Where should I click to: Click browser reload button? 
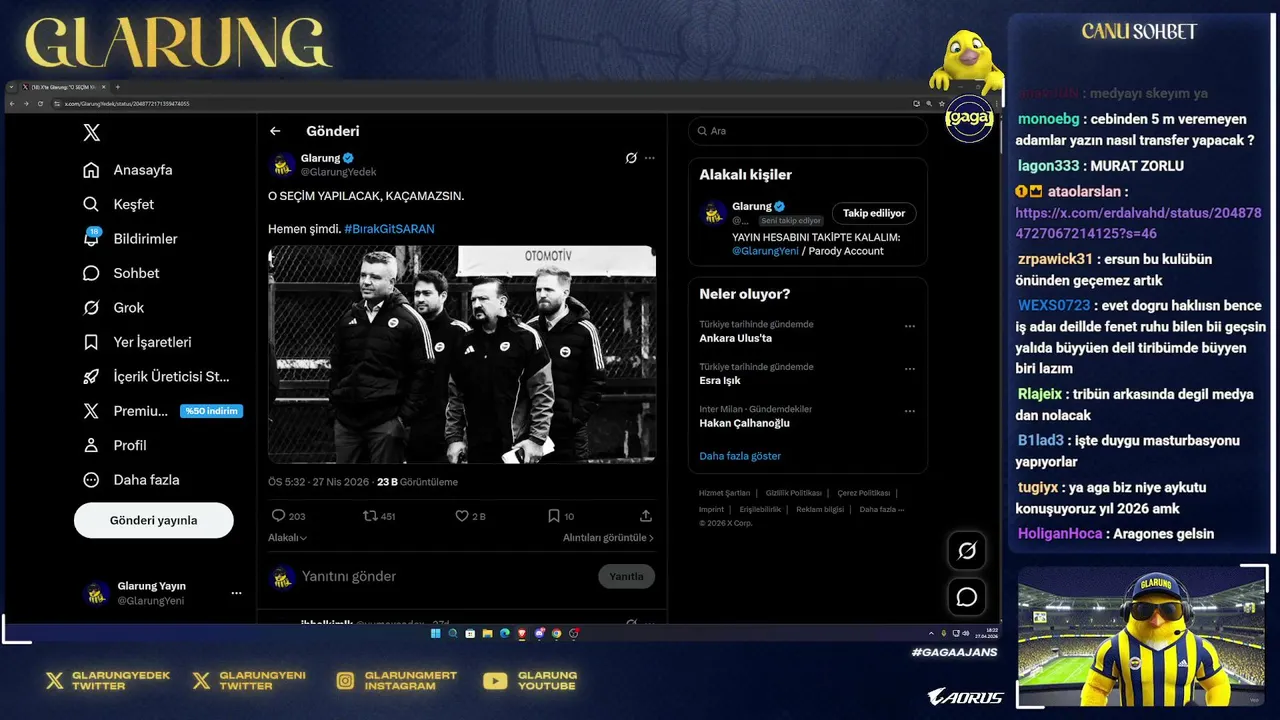[39, 104]
